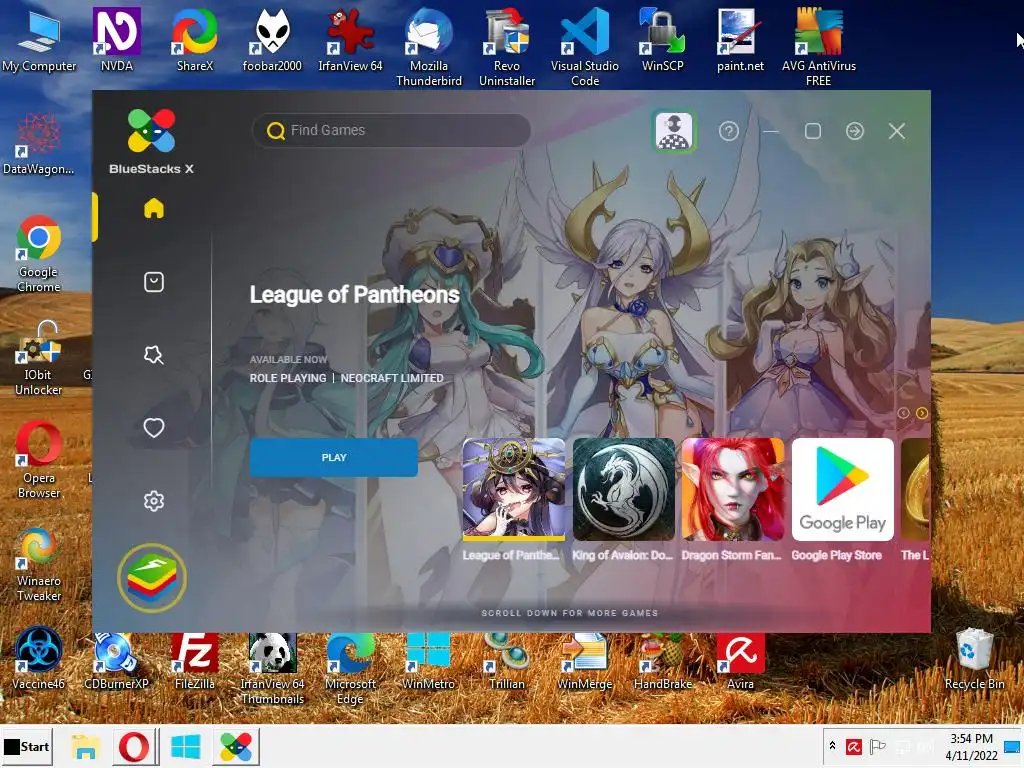Open WinMerge desktop shortcut
Screen dimensions: 1024x768
coord(584,660)
